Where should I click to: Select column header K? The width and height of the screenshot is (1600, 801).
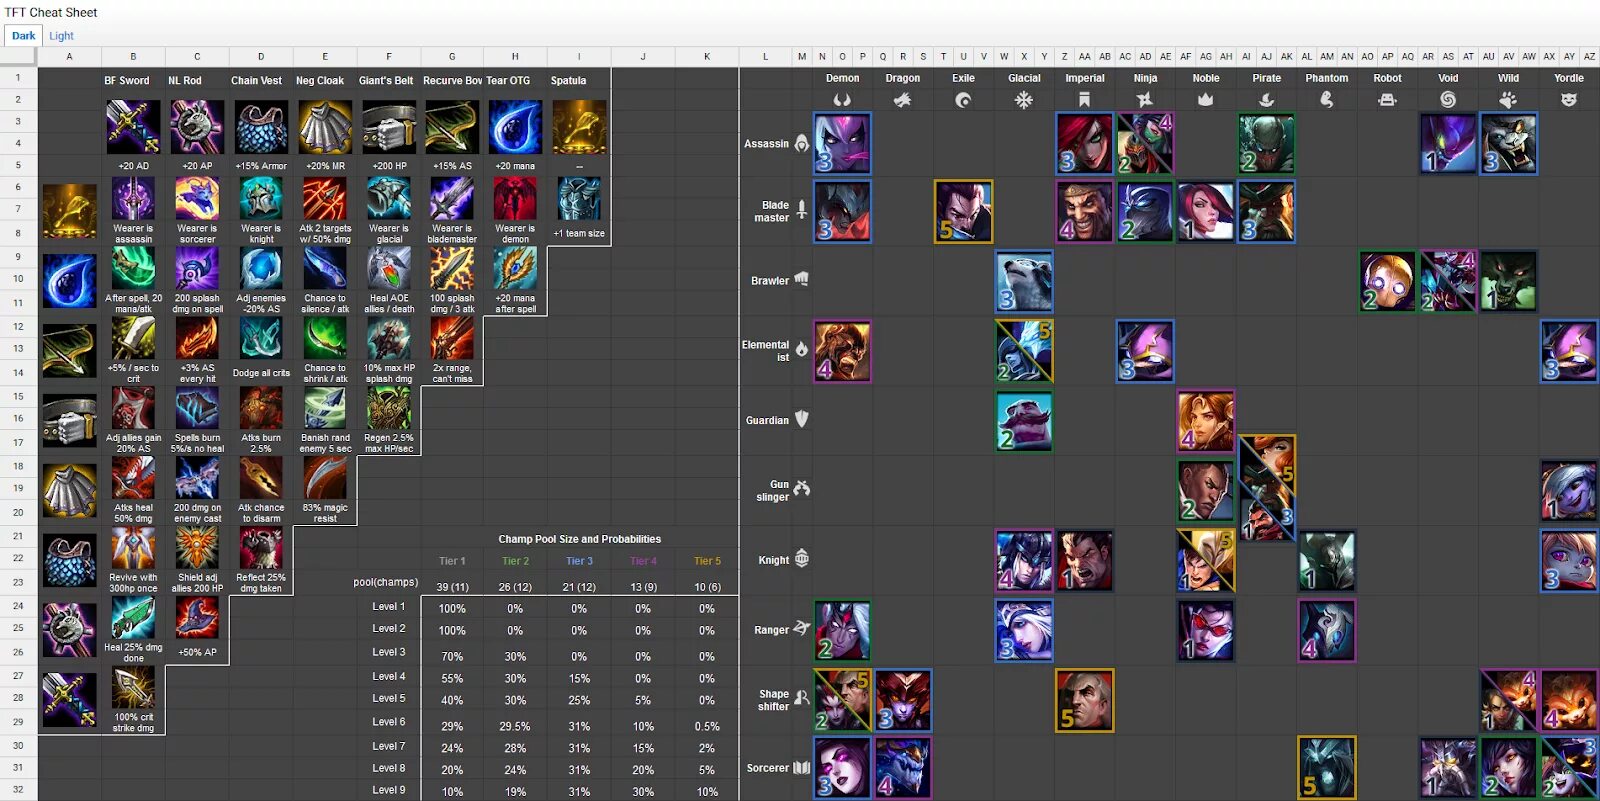tap(707, 57)
